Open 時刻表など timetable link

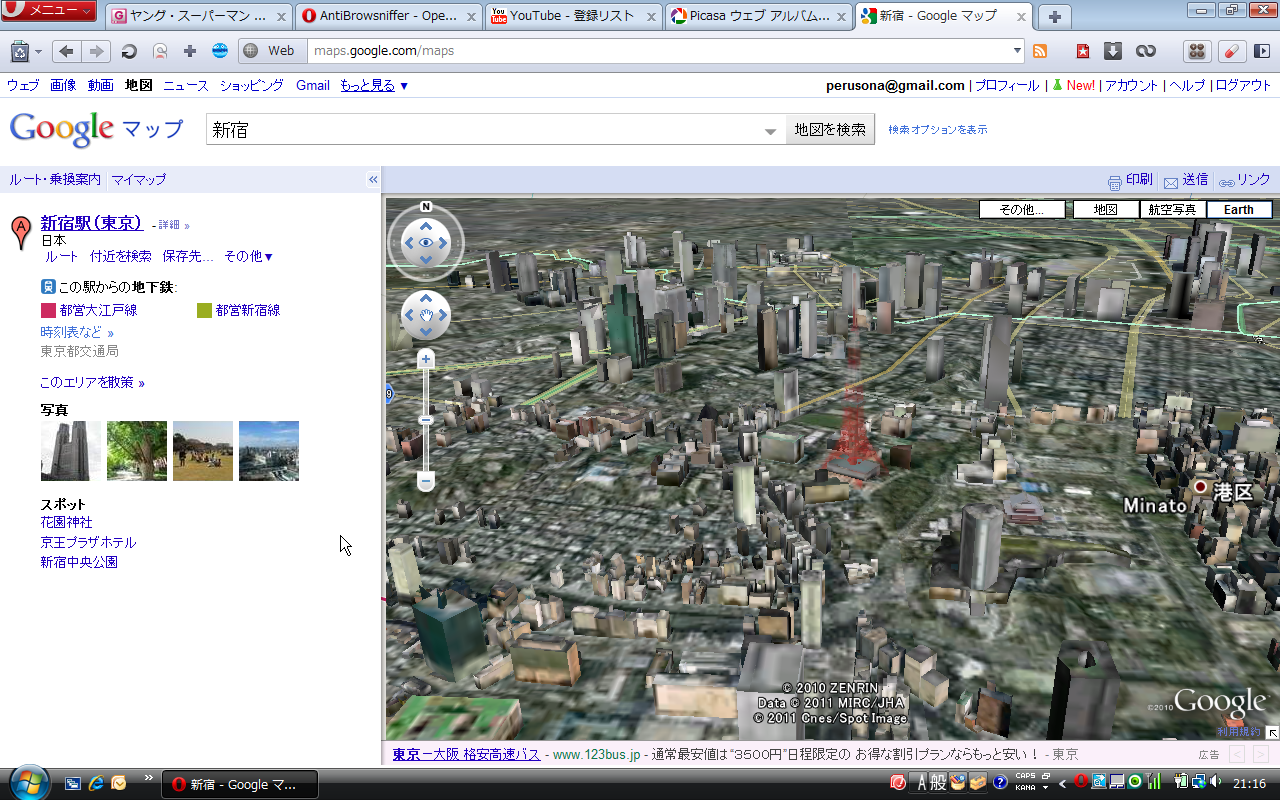(77, 332)
